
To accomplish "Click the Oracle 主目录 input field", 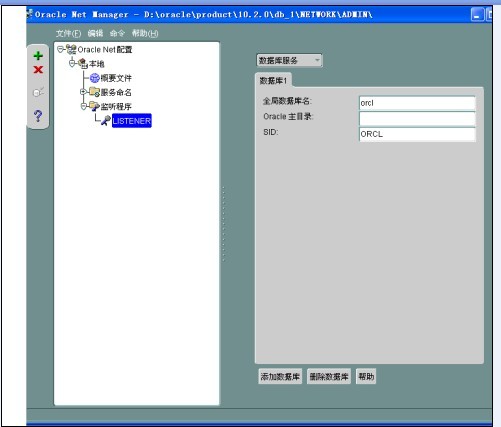I will click(417, 118).
